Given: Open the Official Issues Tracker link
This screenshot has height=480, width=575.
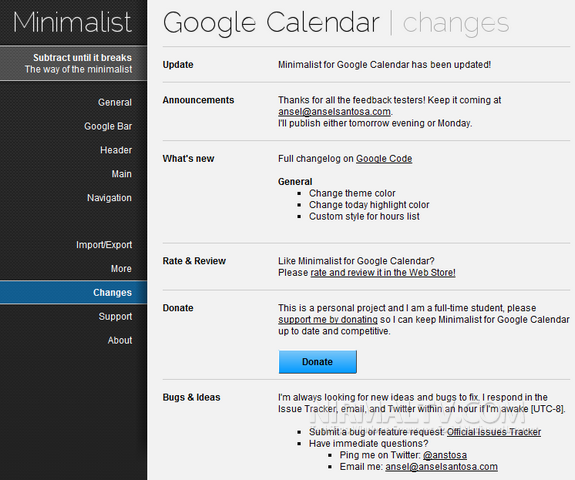Looking at the screenshot, I should (x=494, y=432).
